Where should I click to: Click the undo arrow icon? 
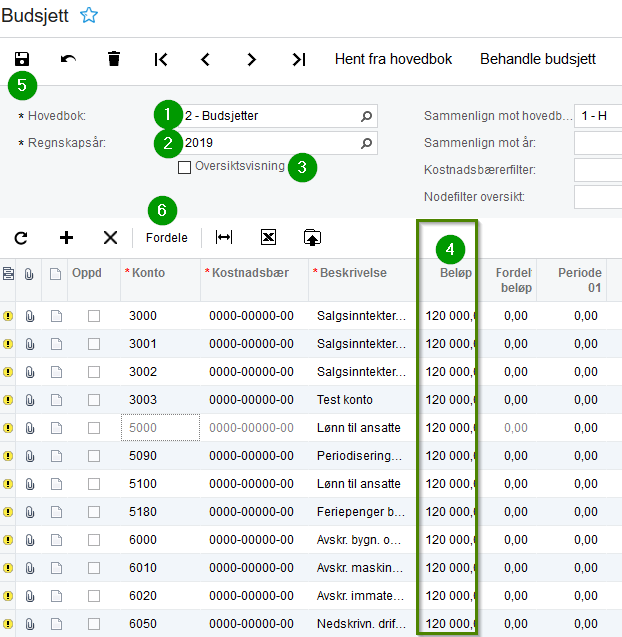68,59
